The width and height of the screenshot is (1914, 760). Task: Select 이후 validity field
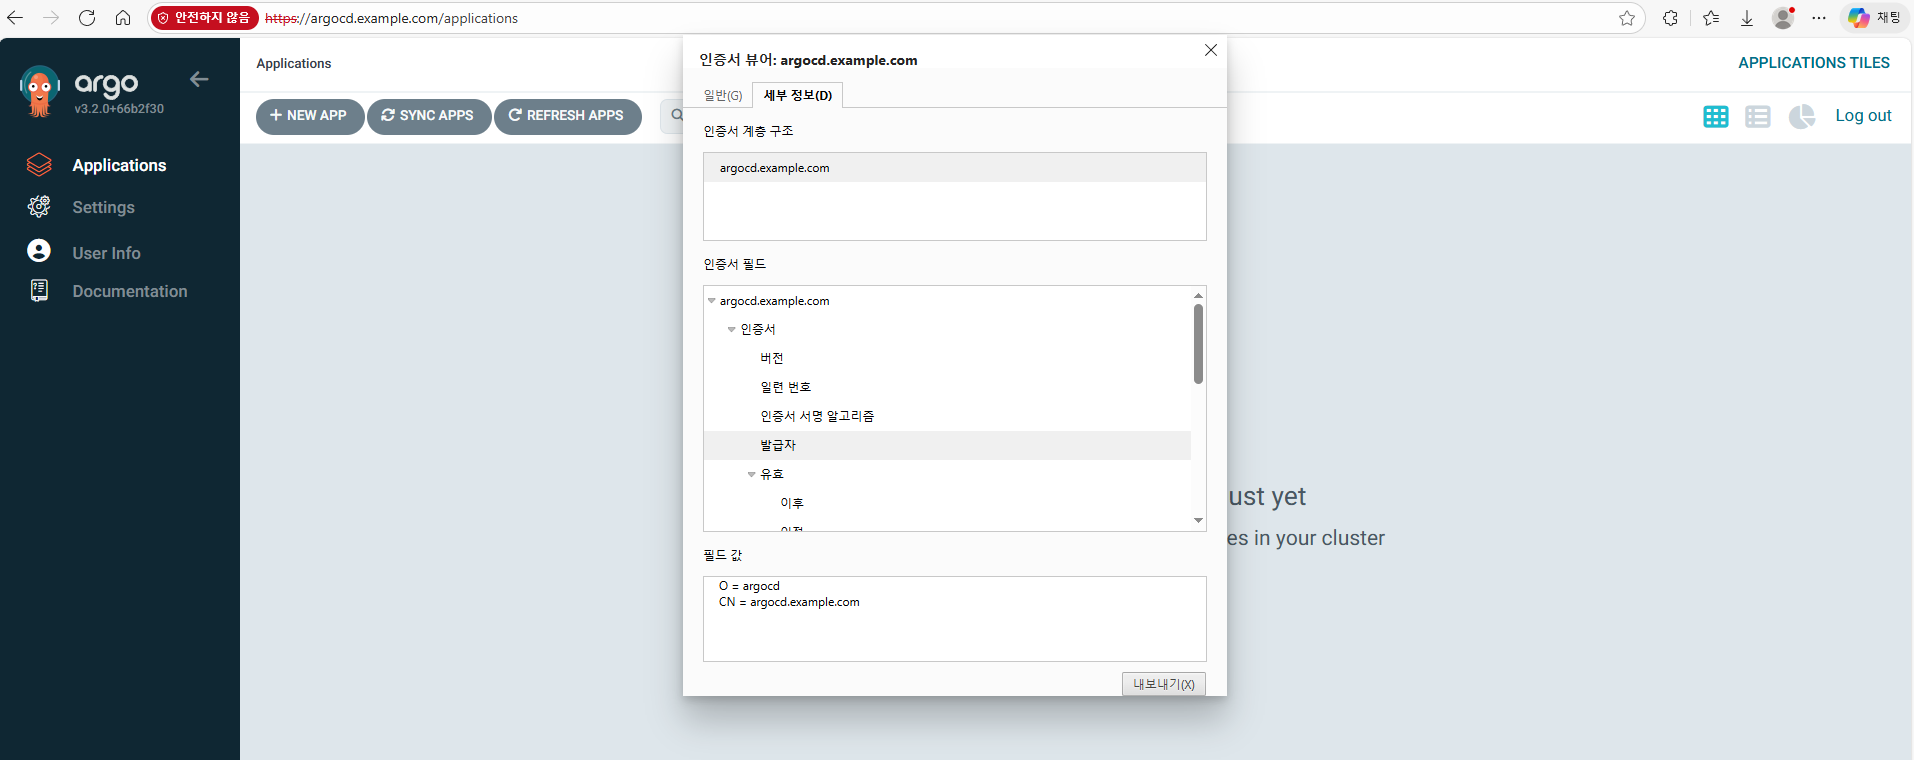pos(947,503)
